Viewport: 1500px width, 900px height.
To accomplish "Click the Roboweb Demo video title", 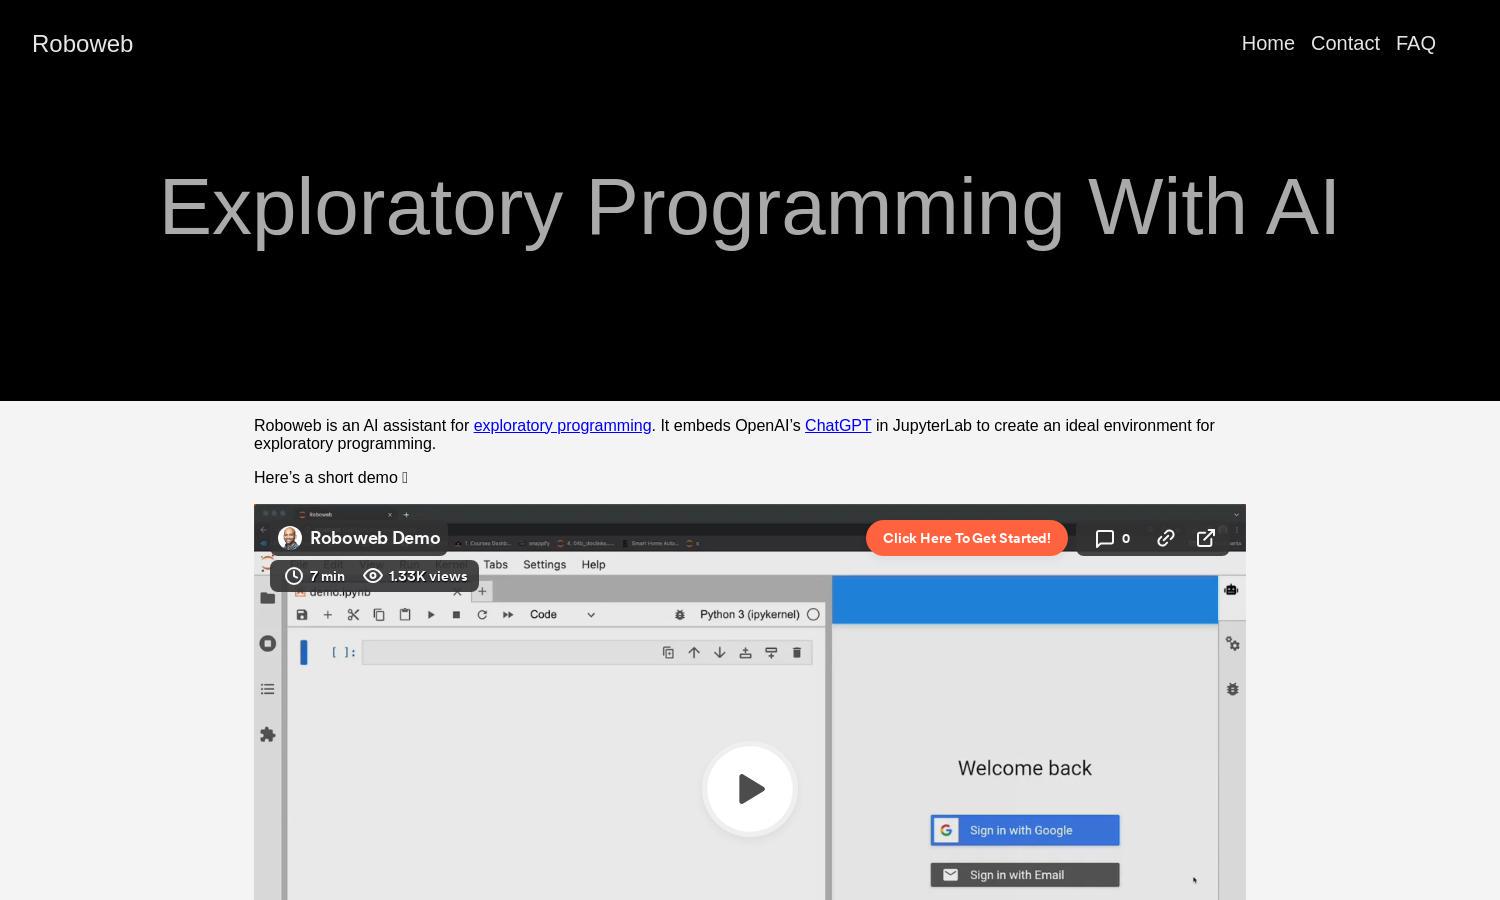I will (375, 538).
